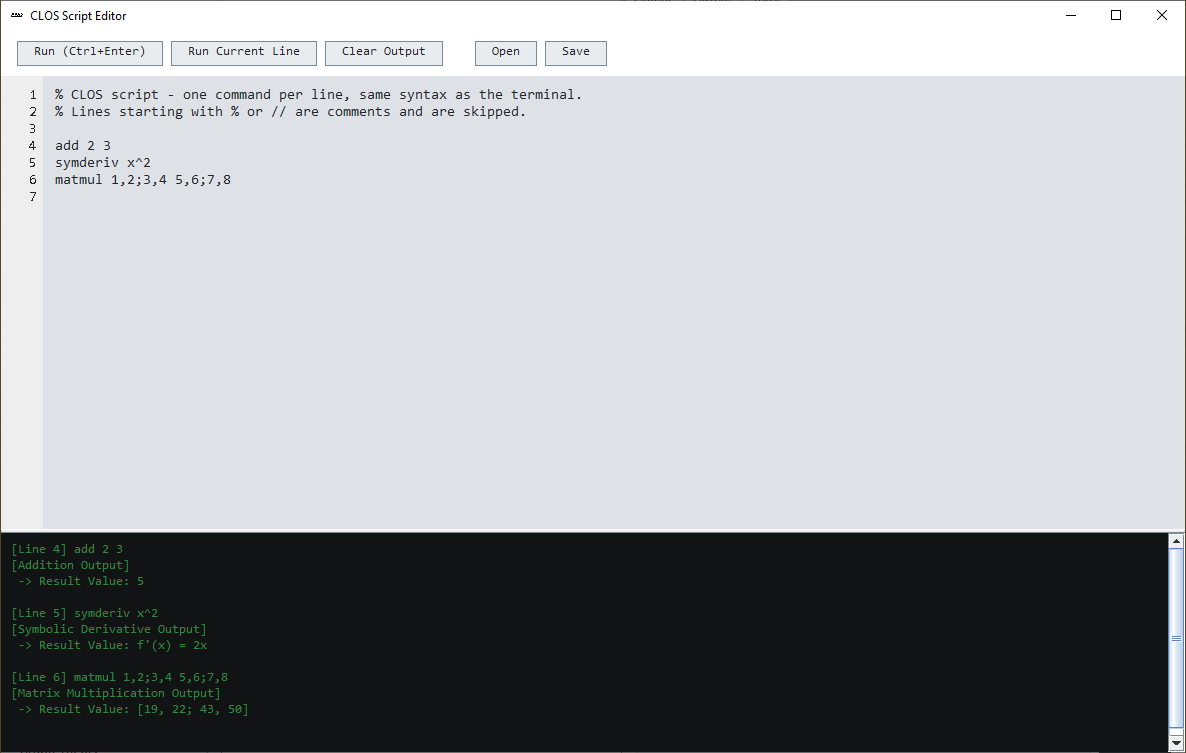Viewport: 1186px width, 753px height.
Task: Click '[Line 4] add 2 3' in output
Action: 67,550
